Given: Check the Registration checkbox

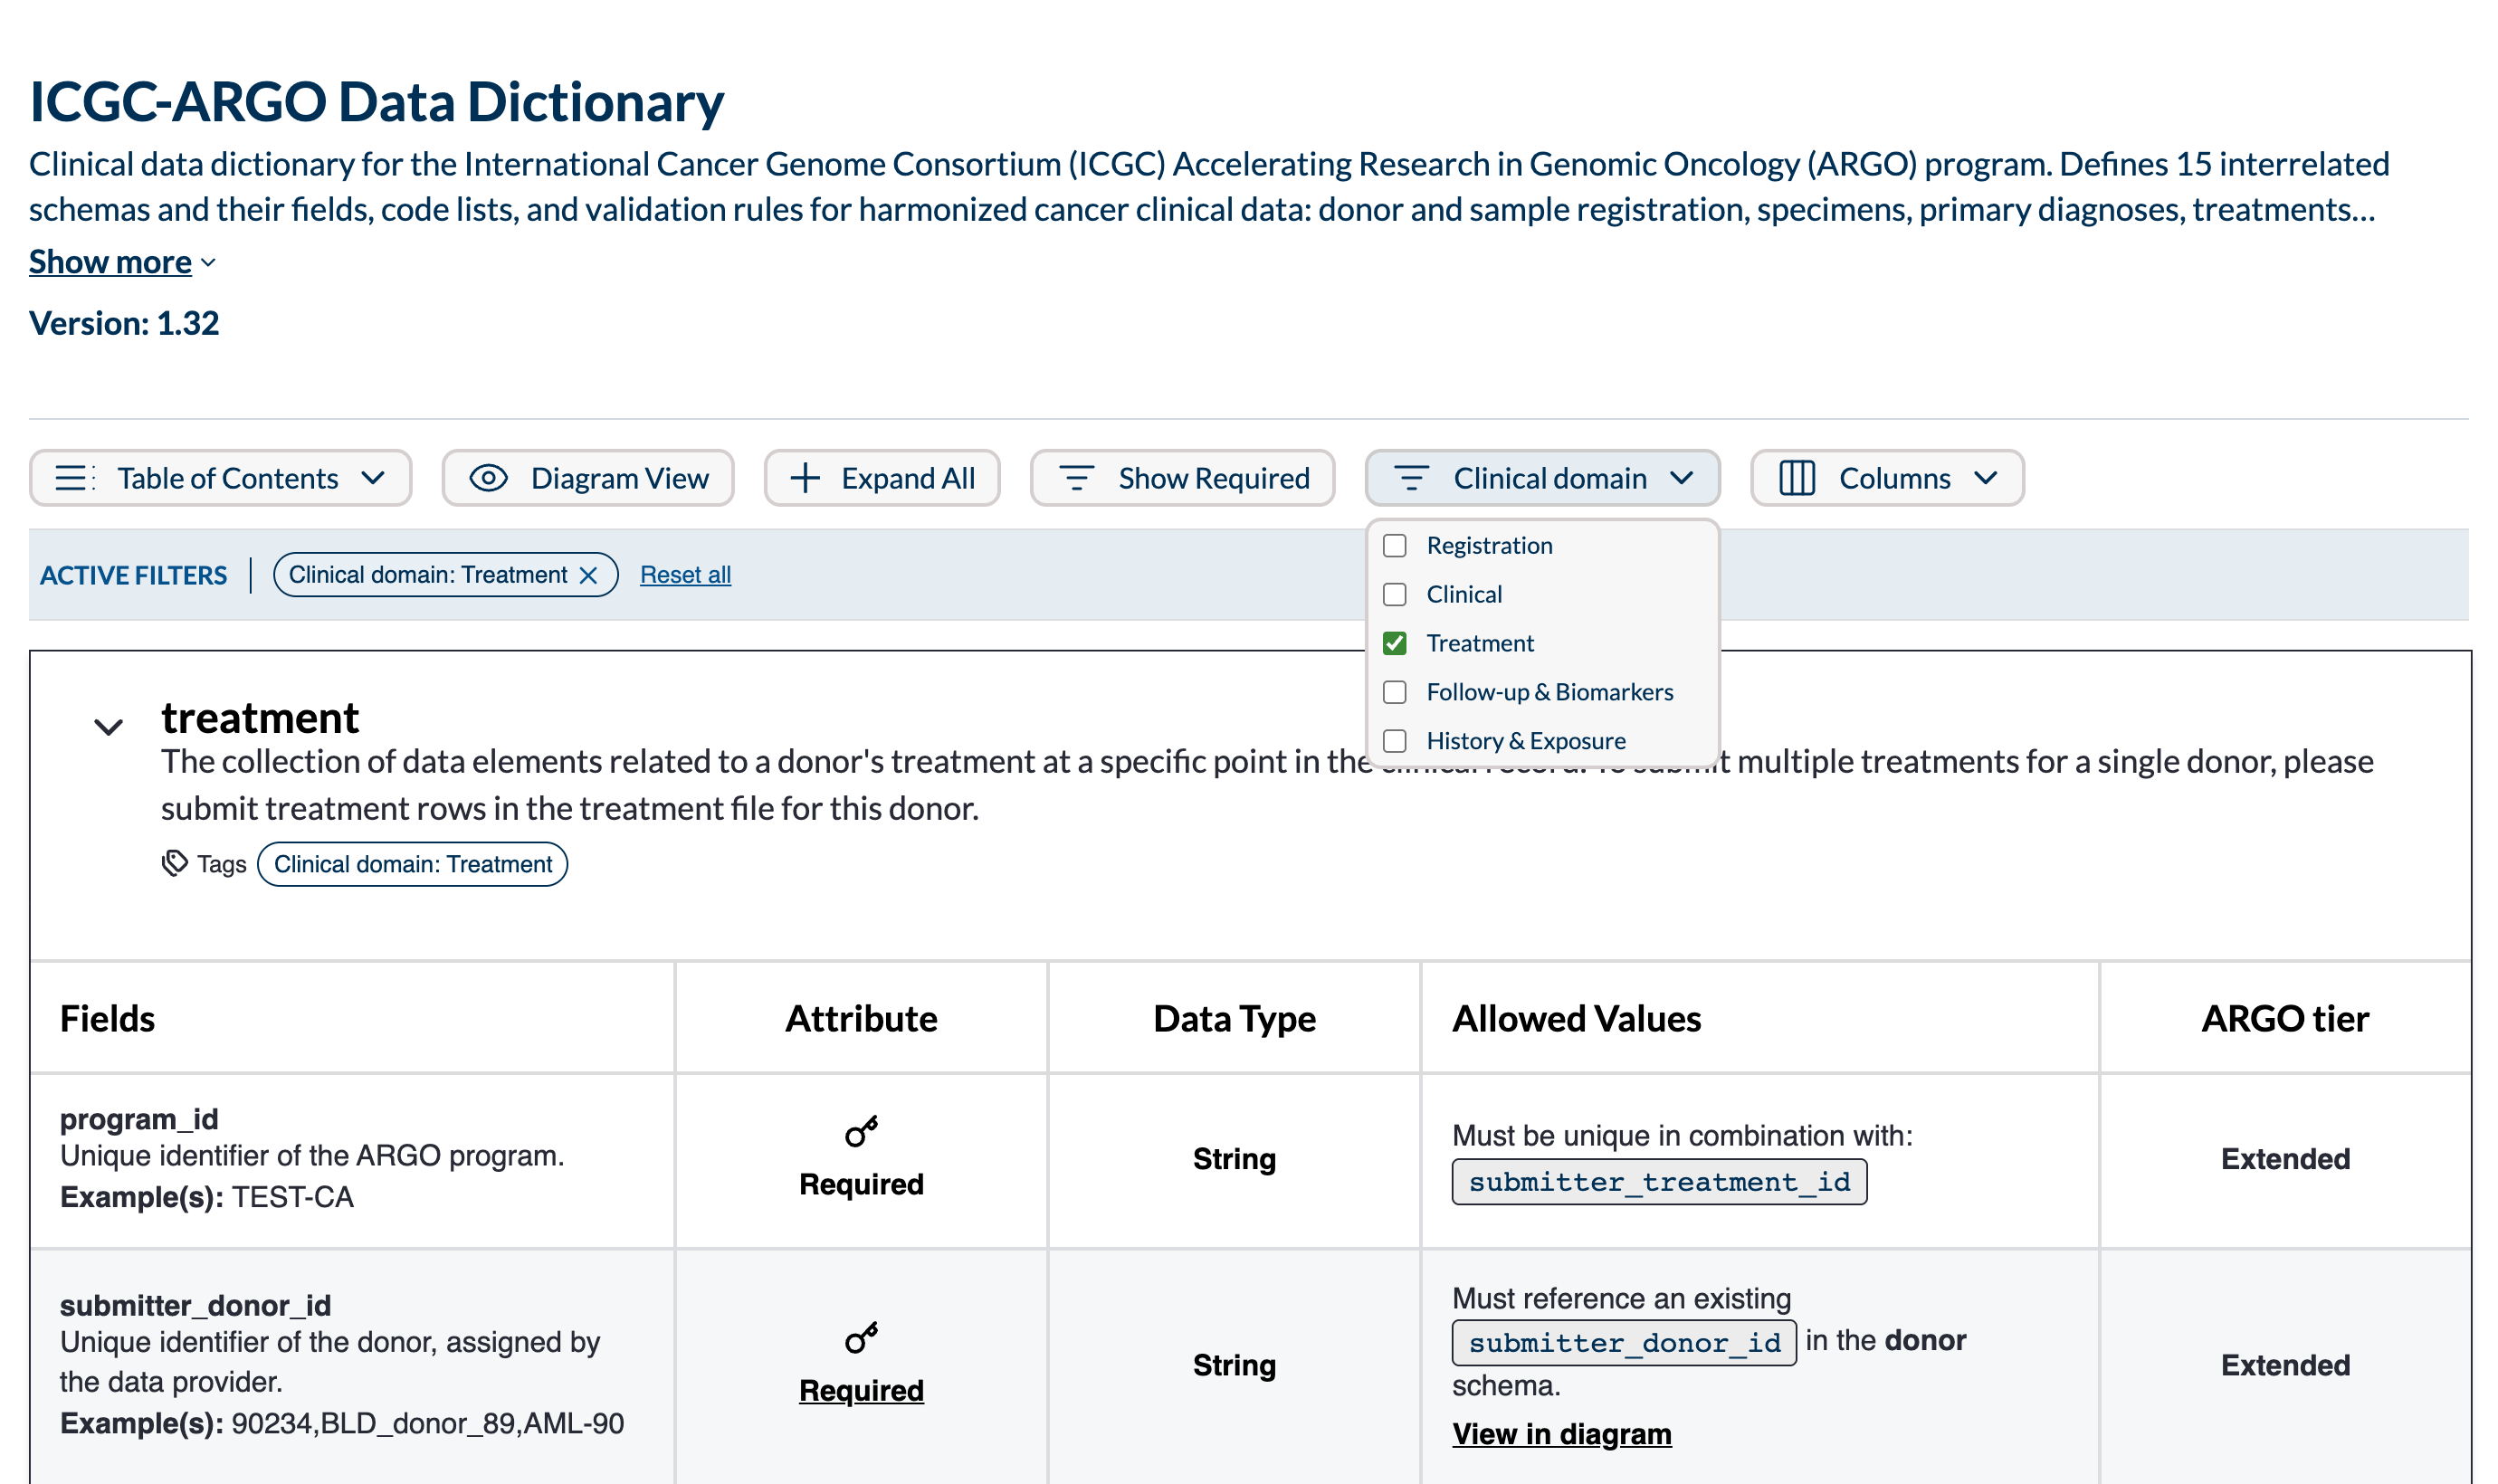Looking at the screenshot, I should coord(1394,545).
